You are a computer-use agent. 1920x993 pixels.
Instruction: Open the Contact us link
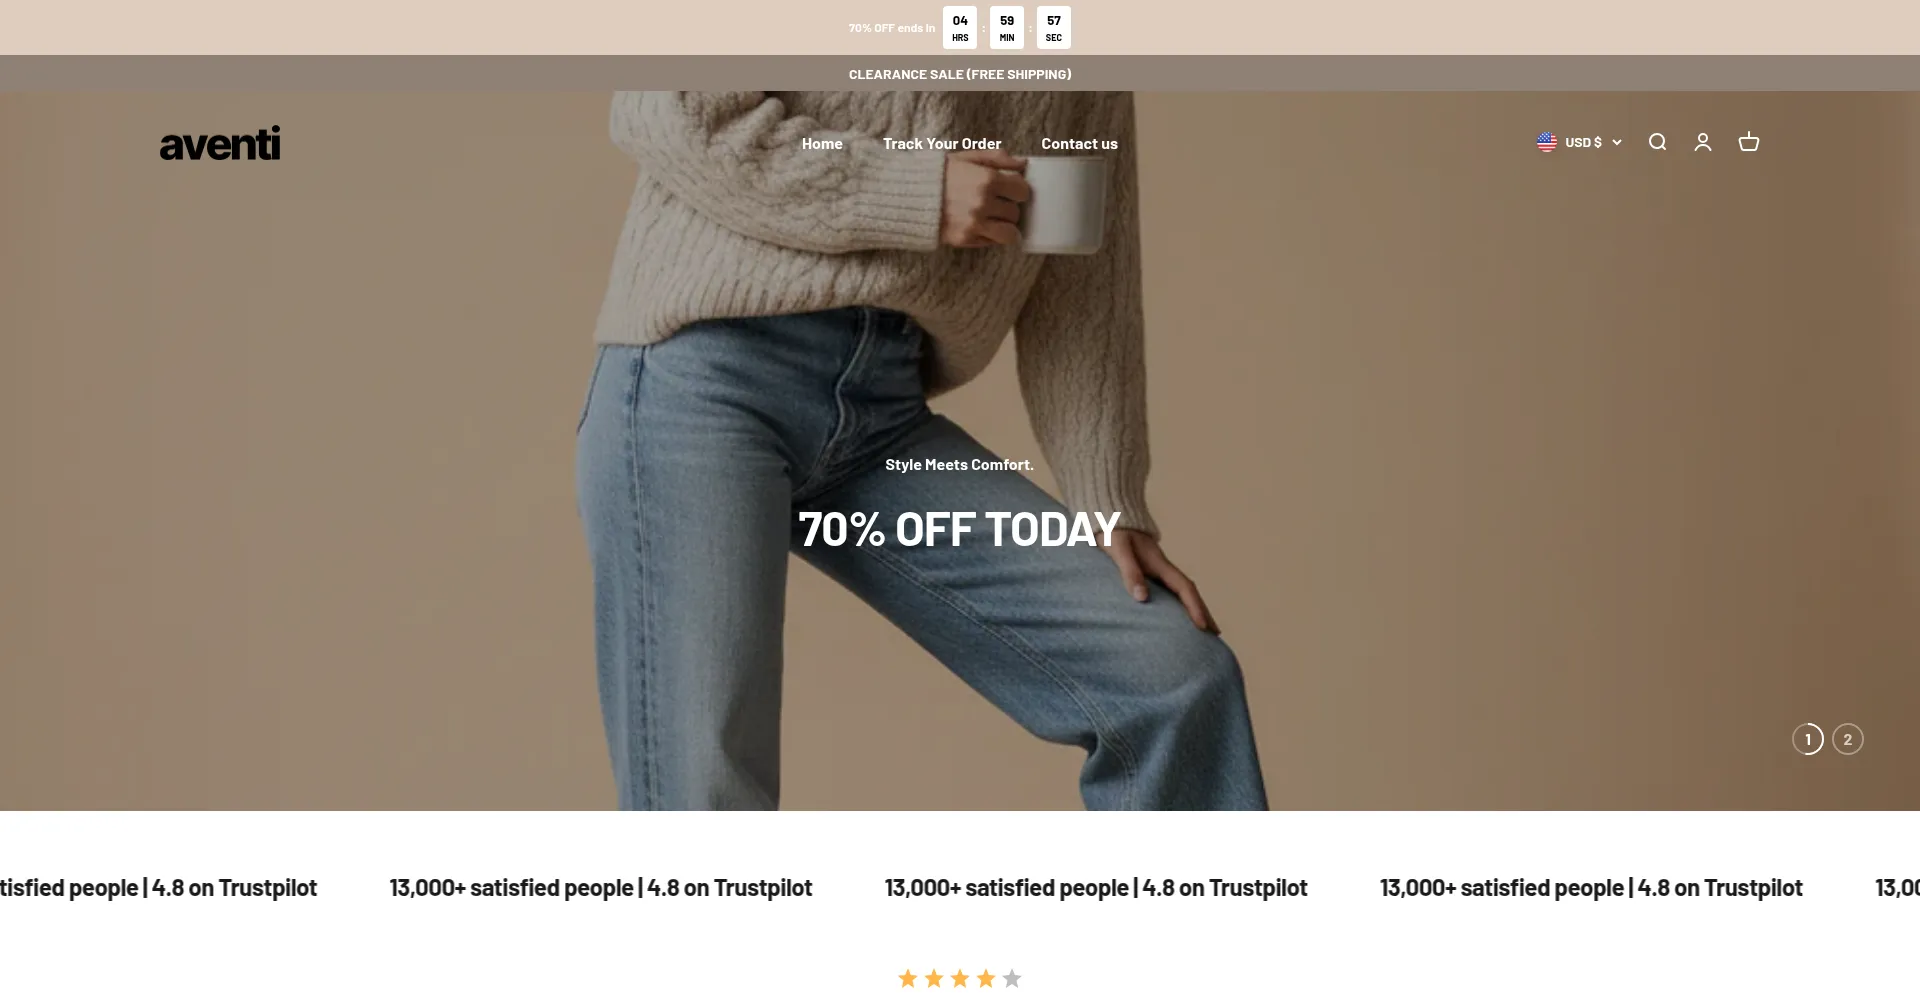coord(1079,144)
